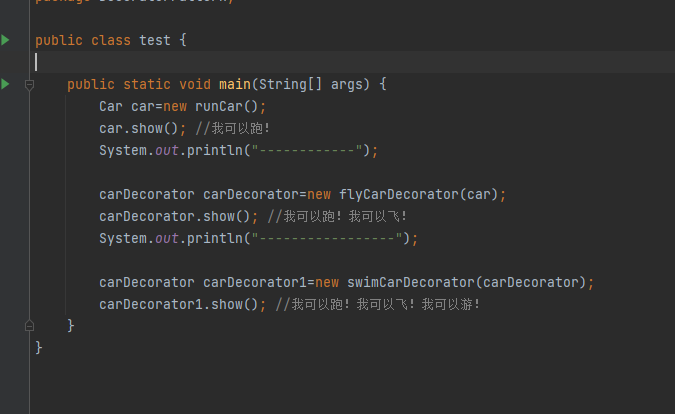
Task: Click the final closing brace of the class
Action: tap(39, 348)
